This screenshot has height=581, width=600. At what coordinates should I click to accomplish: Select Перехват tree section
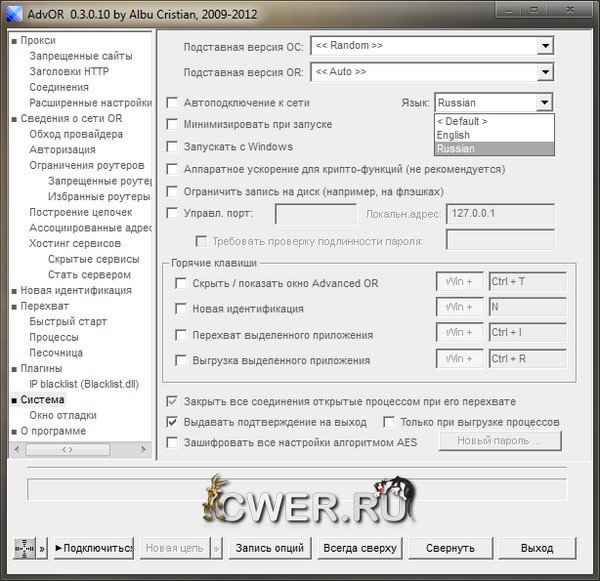click(x=44, y=306)
